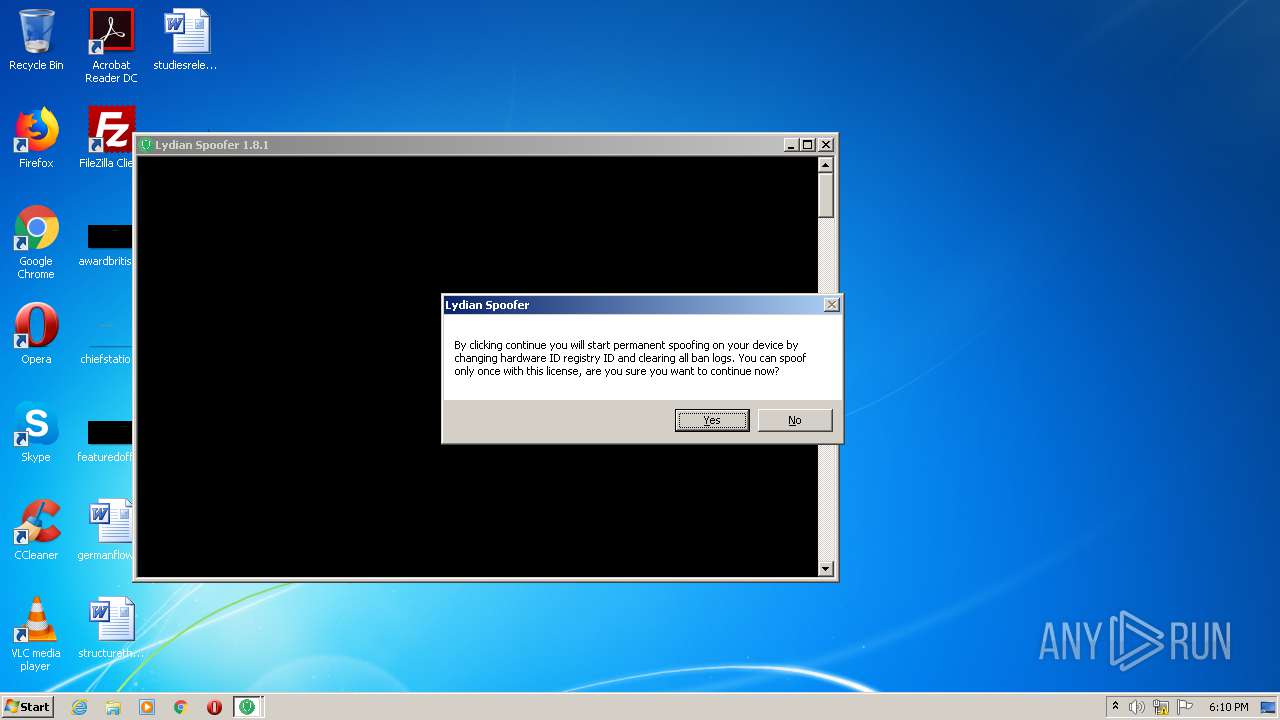Open the network tray icon
The height and width of the screenshot is (720, 1280).
point(1161,707)
